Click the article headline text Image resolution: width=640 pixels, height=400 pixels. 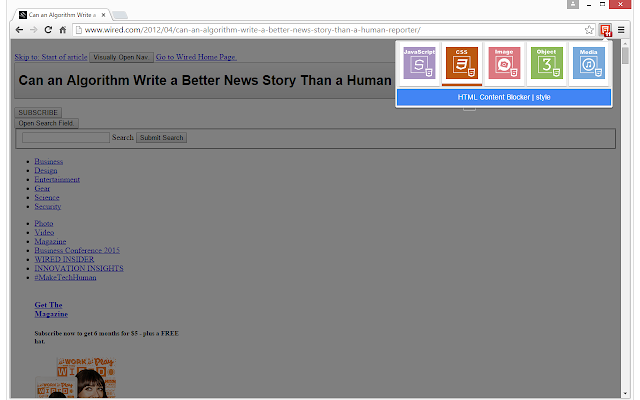pyautogui.click(x=205, y=80)
